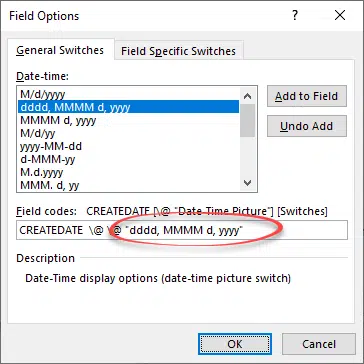Click the Add to Field button
Viewport: 364px width, 364px height.
click(x=307, y=96)
